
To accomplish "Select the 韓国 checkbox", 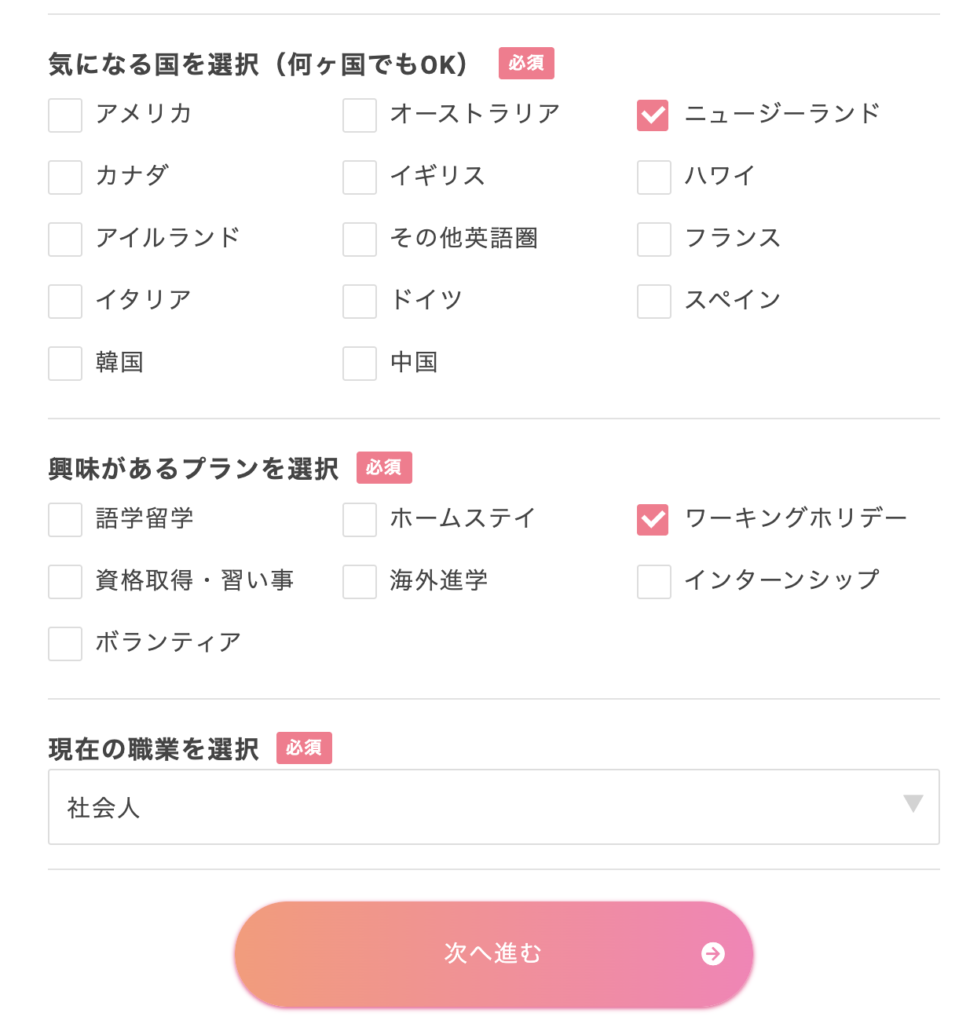I will (65, 363).
